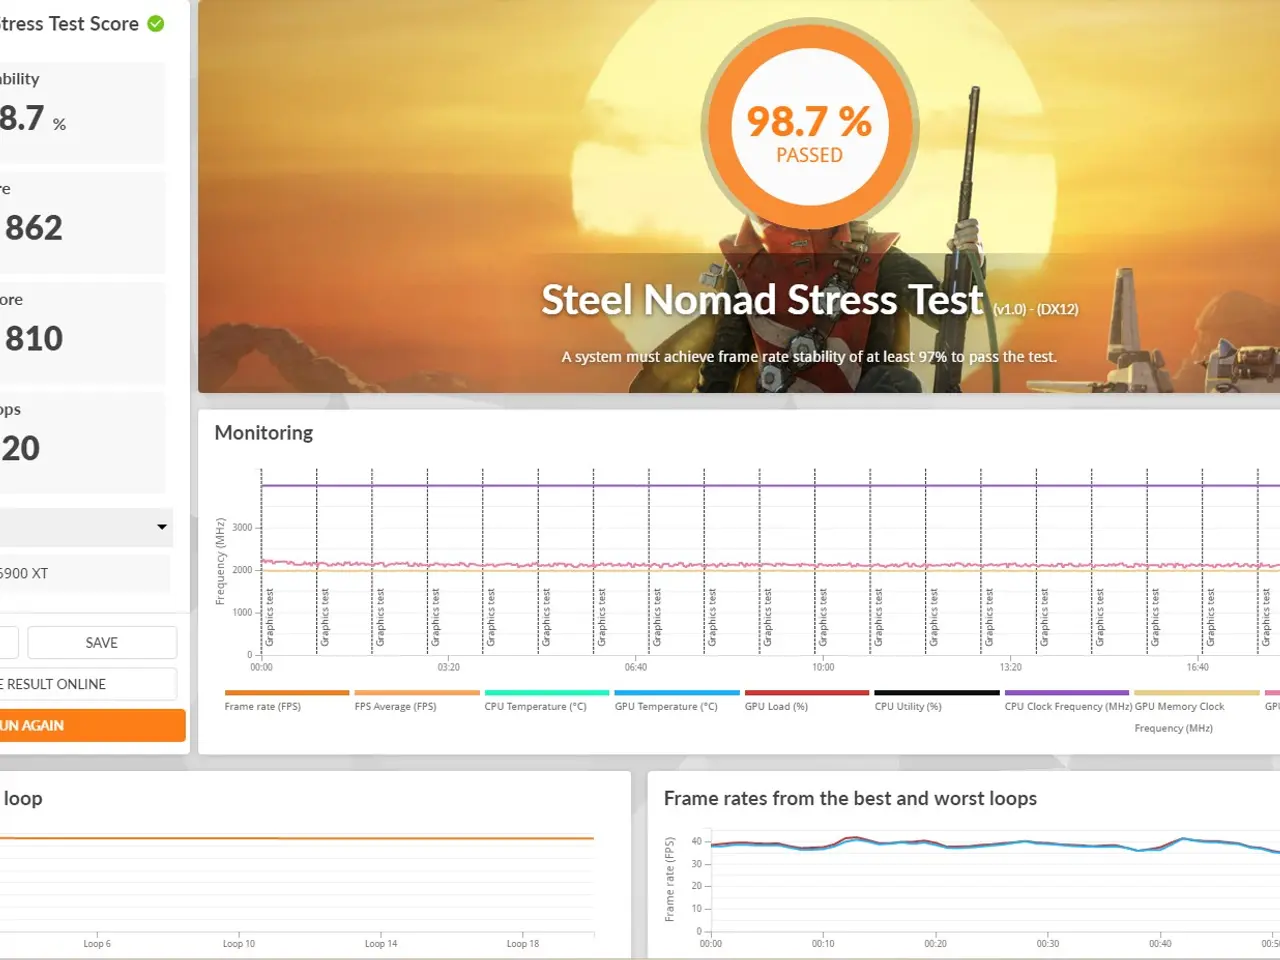
Task: Click the (v1.0) - (DX12) version text
Action: (1036, 309)
